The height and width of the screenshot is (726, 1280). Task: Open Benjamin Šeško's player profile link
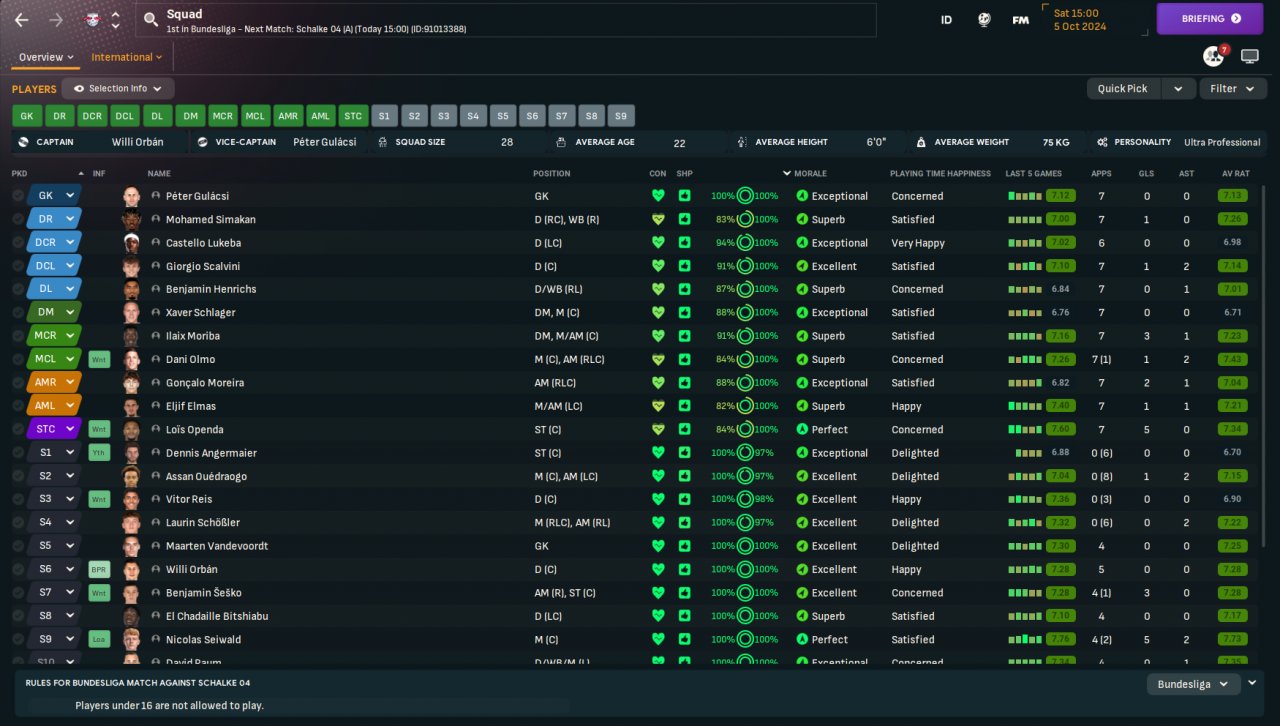point(204,593)
